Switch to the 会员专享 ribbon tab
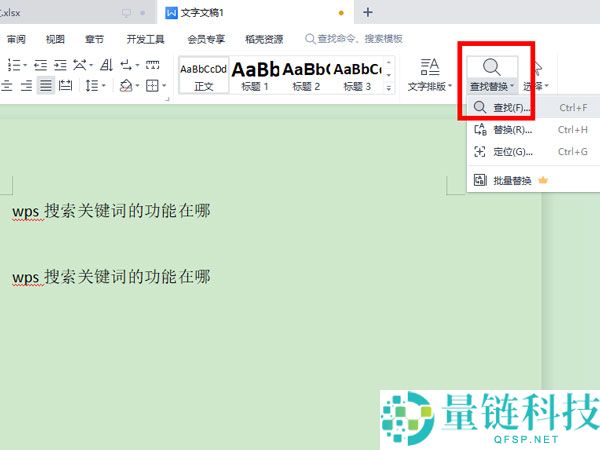The height and width of the screenshot is (450, 600). (206, 39)
